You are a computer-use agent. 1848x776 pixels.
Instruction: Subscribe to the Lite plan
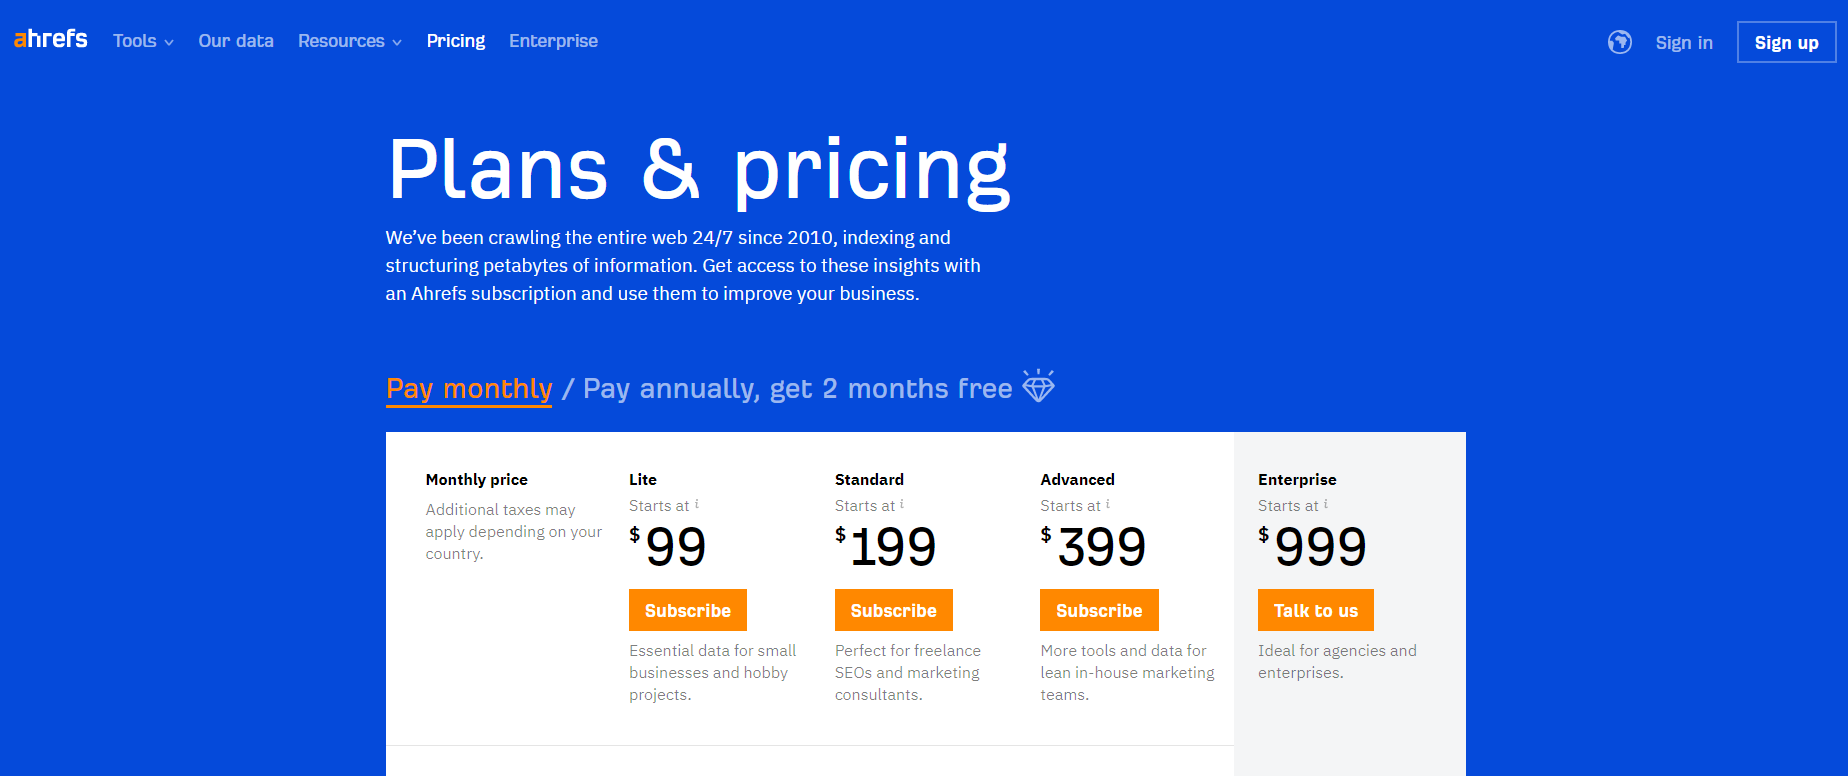click(687, 610)
